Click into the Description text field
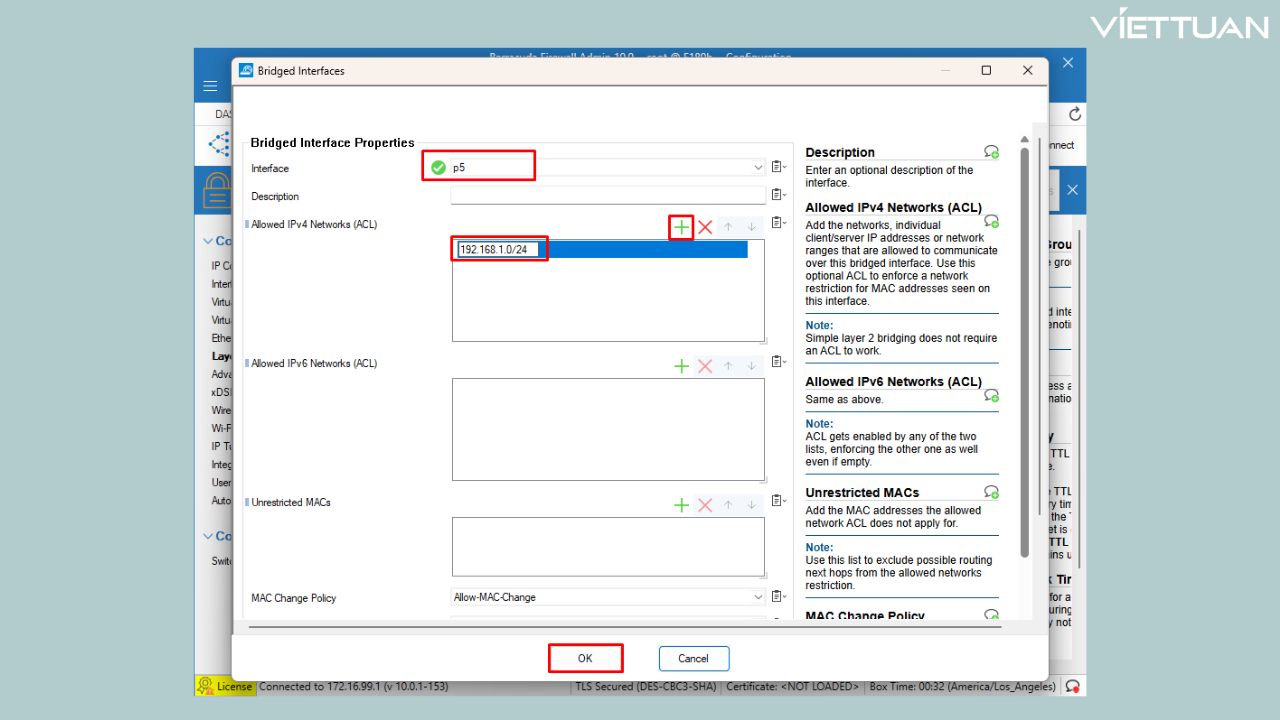1280x720 pixels. coord(607,196)
